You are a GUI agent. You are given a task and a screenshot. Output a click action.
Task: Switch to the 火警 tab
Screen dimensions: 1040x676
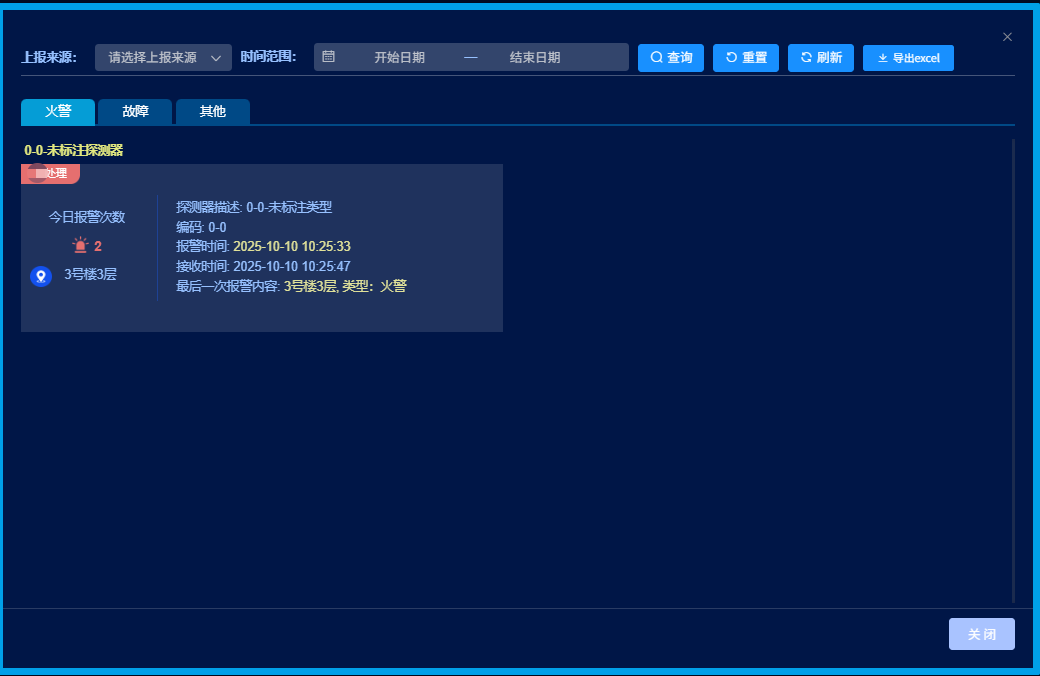(58, 112)
